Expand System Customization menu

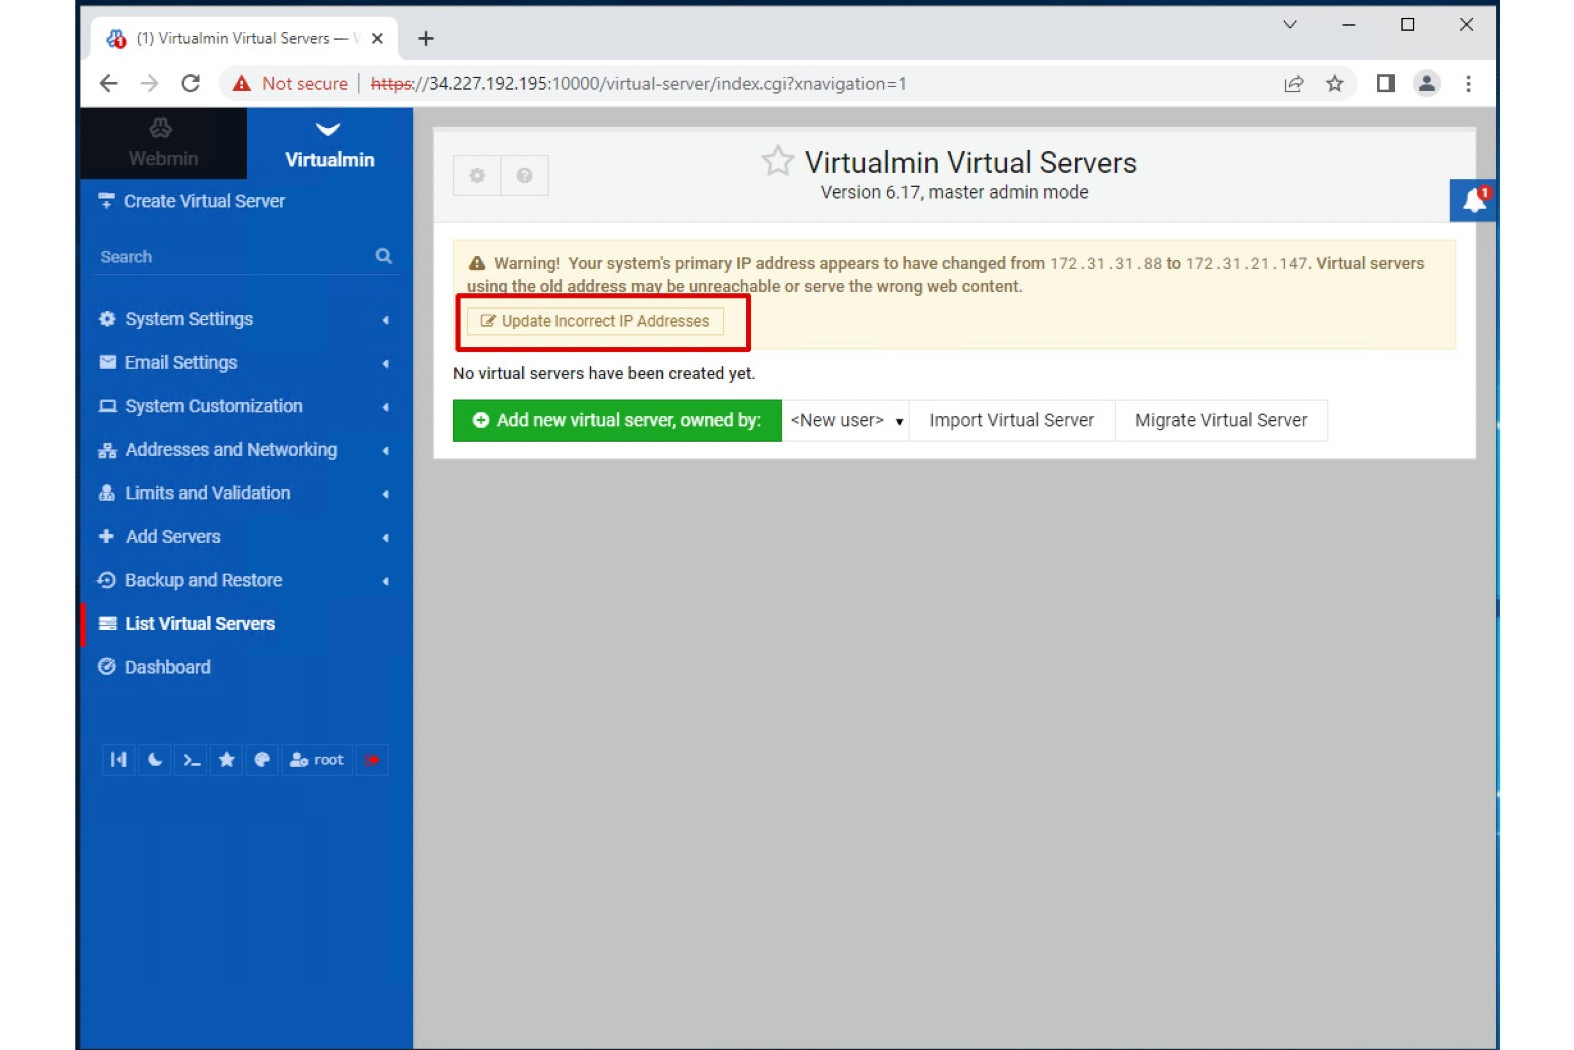click(245, 406)
